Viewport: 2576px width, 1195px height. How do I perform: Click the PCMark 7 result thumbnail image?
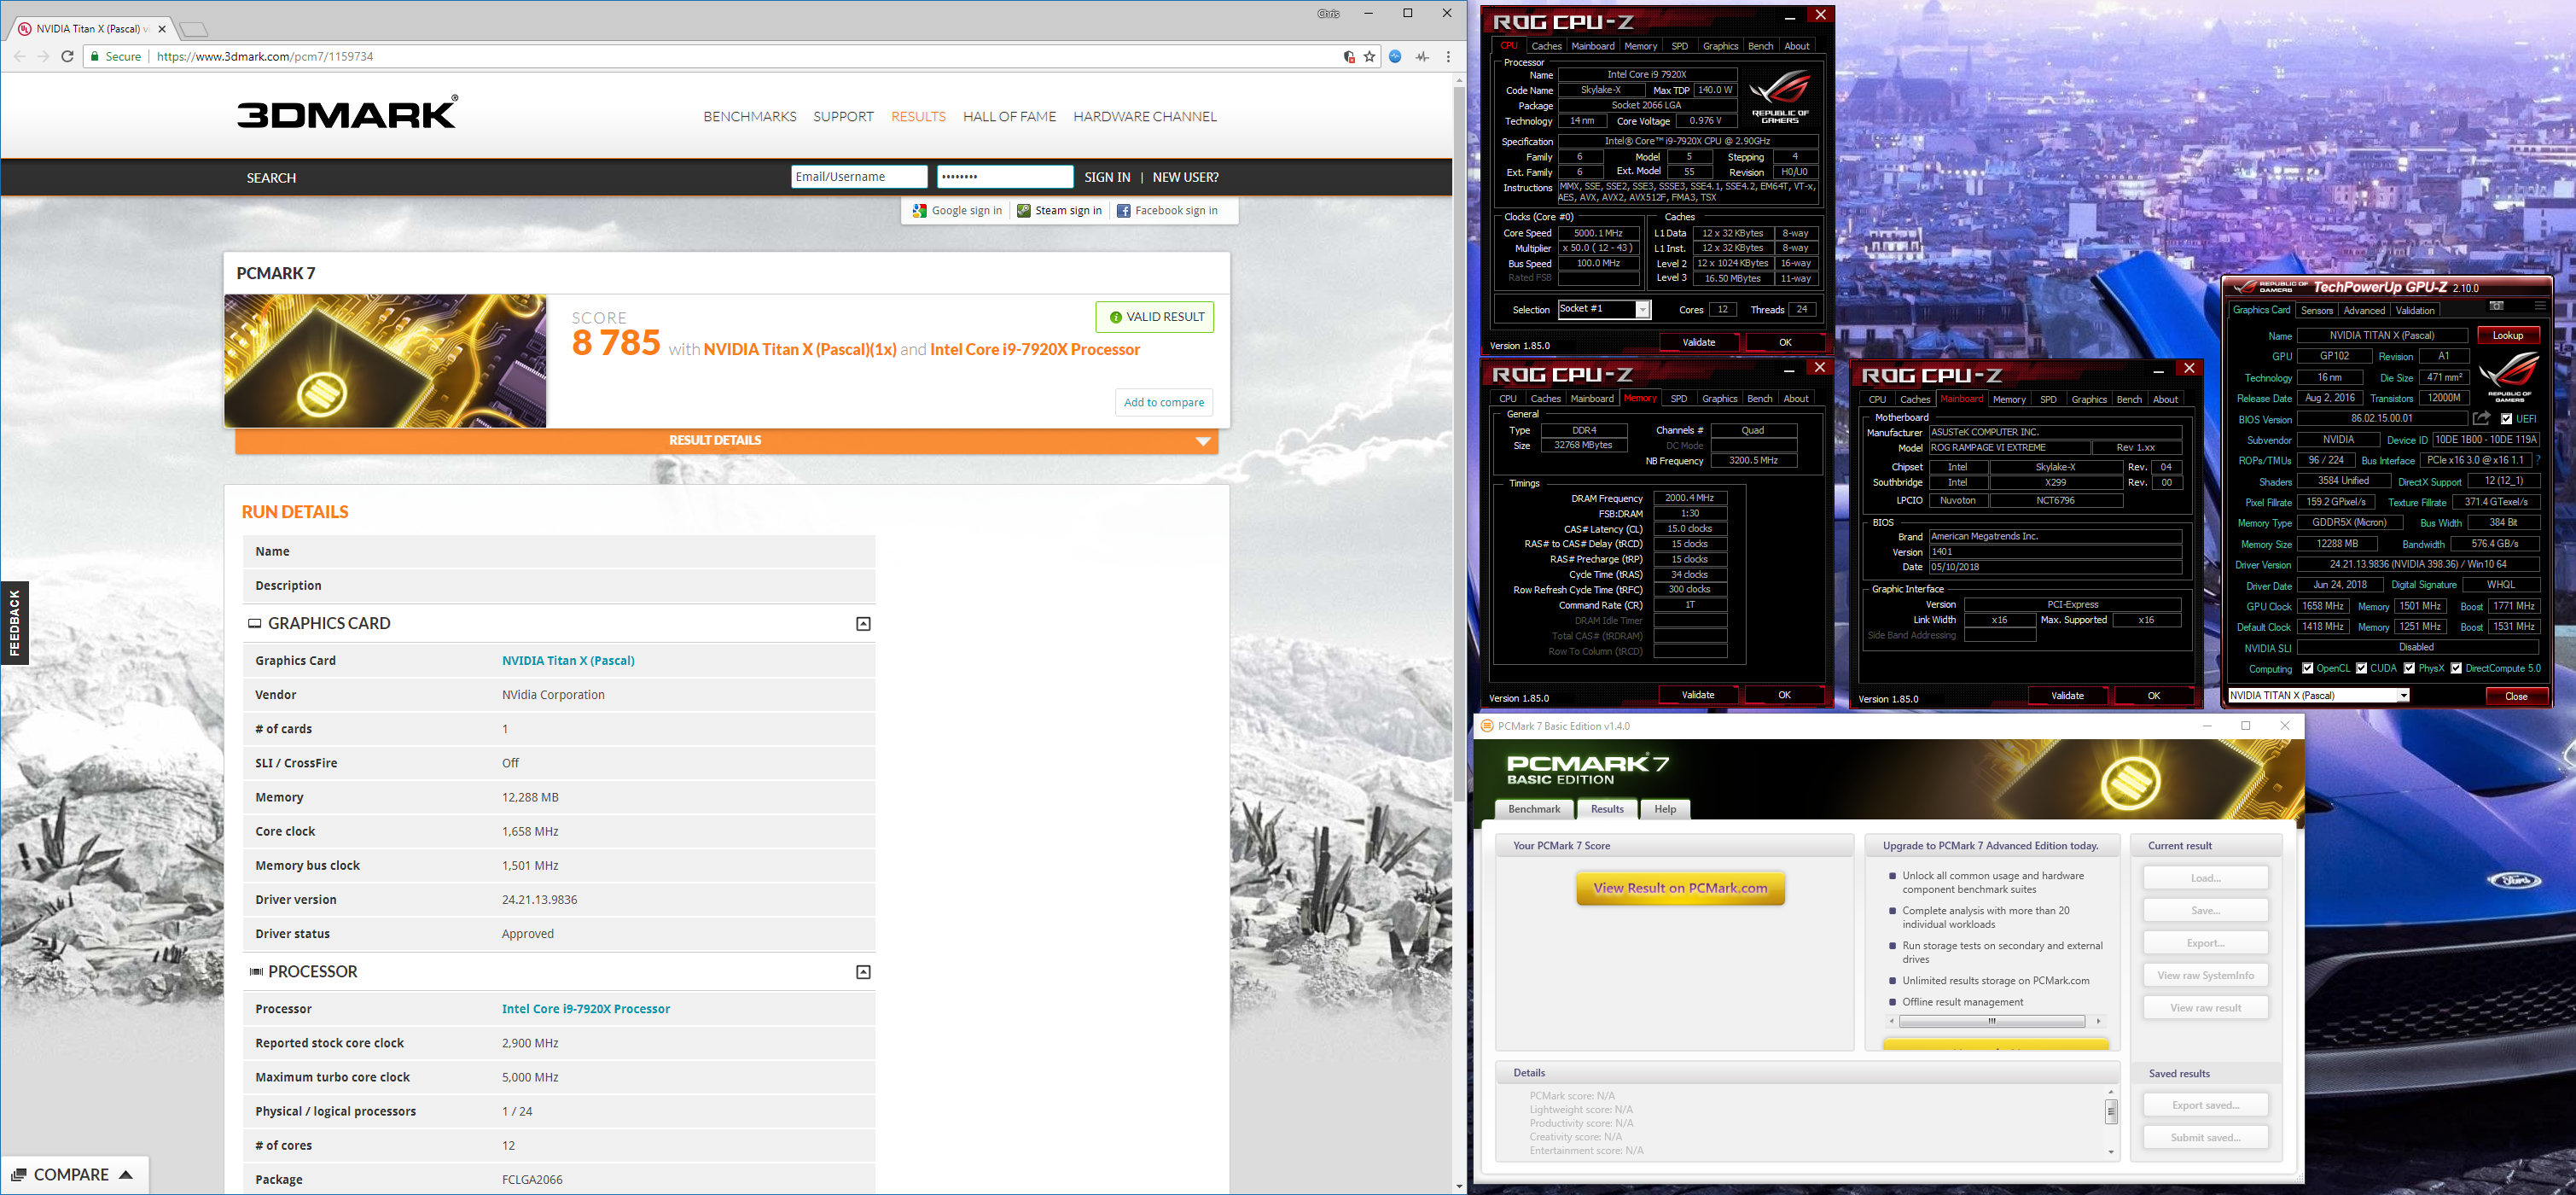[385, 361]
